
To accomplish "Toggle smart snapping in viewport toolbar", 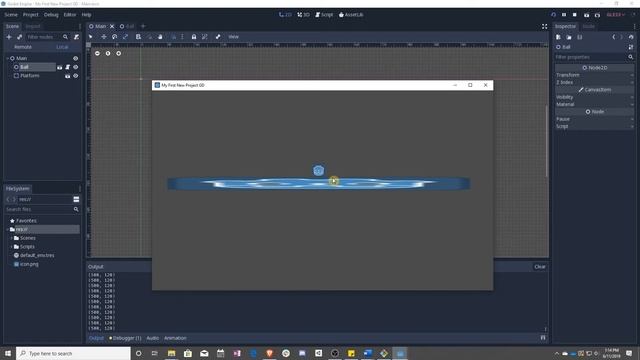I will tap(173, 37).
